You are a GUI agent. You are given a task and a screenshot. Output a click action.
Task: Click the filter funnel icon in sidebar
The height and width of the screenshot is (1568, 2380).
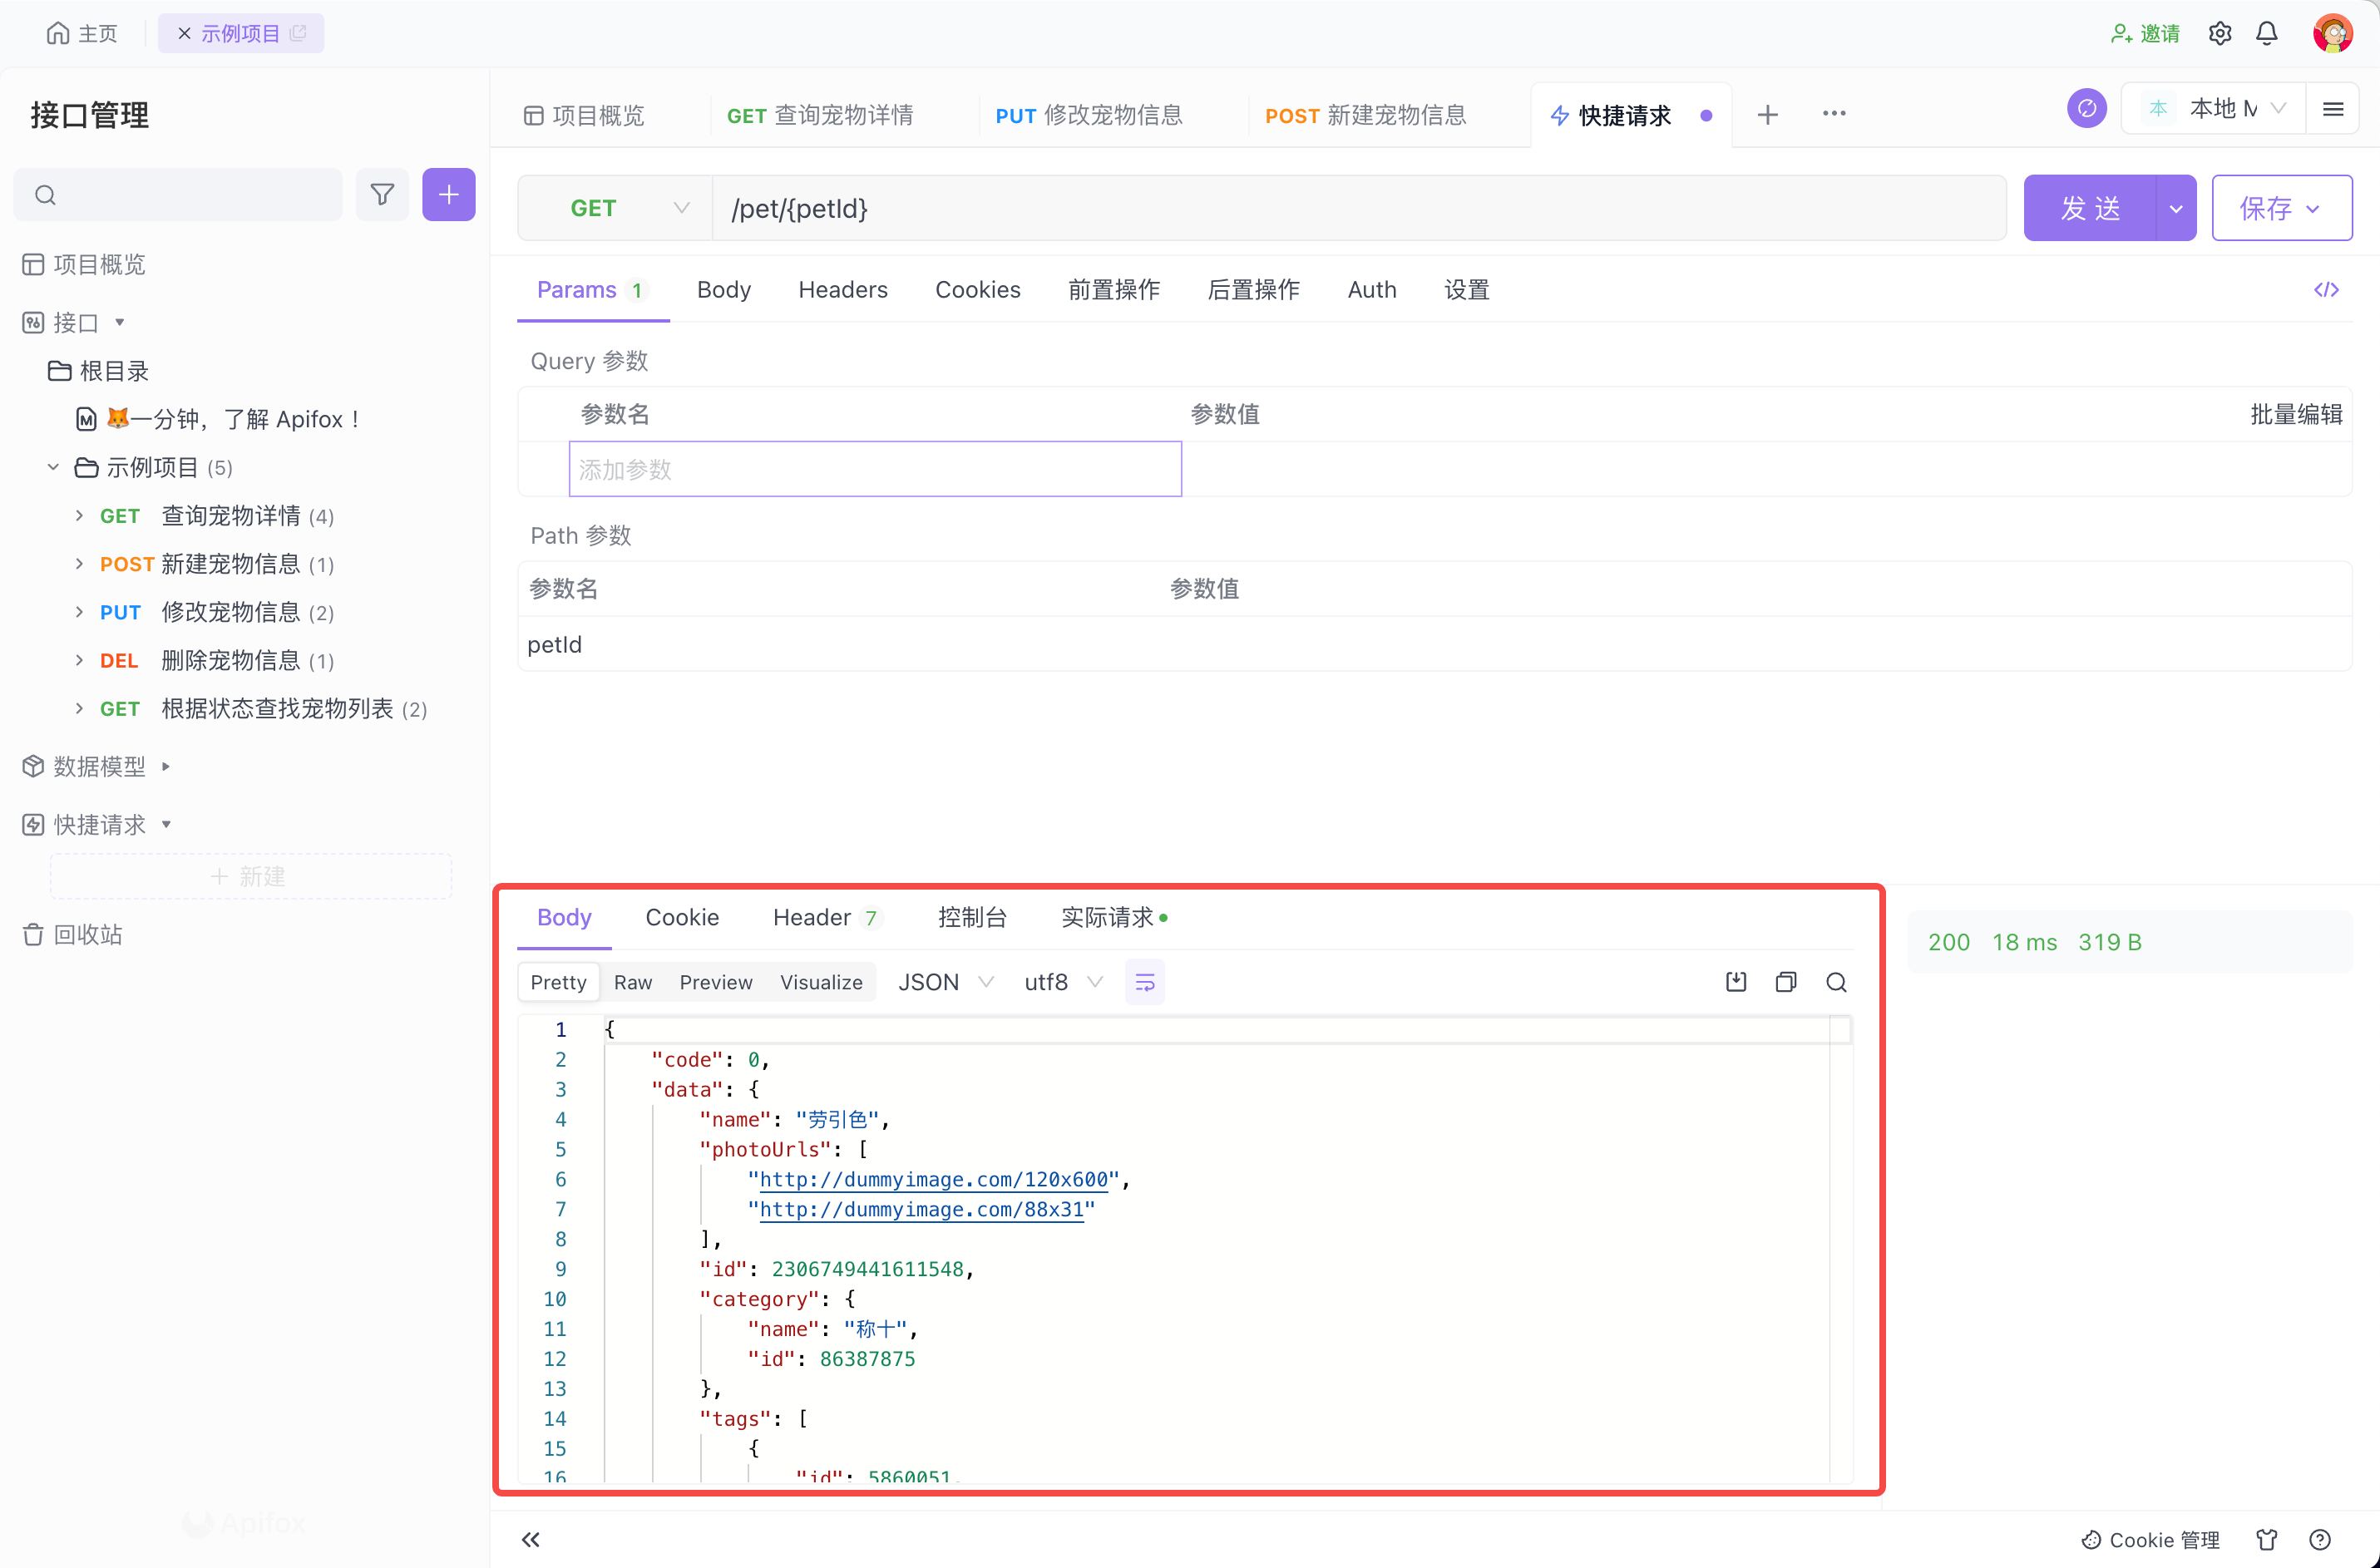[x=382, y=195]
